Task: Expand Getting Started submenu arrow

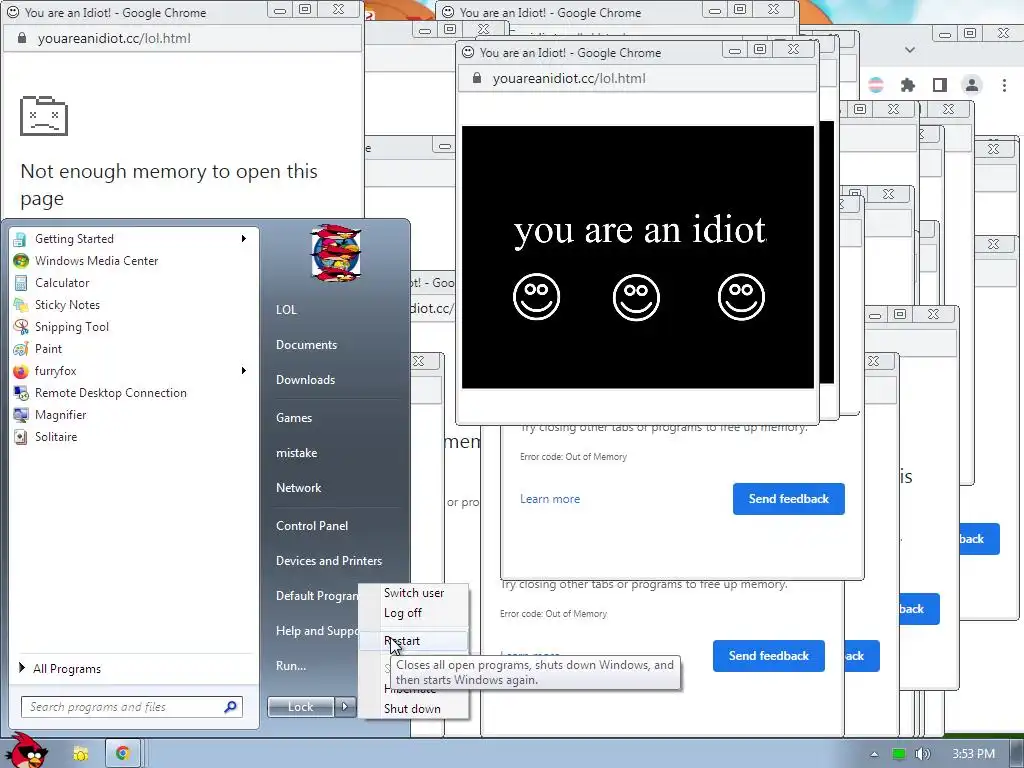Action: [x=244, y=238]
